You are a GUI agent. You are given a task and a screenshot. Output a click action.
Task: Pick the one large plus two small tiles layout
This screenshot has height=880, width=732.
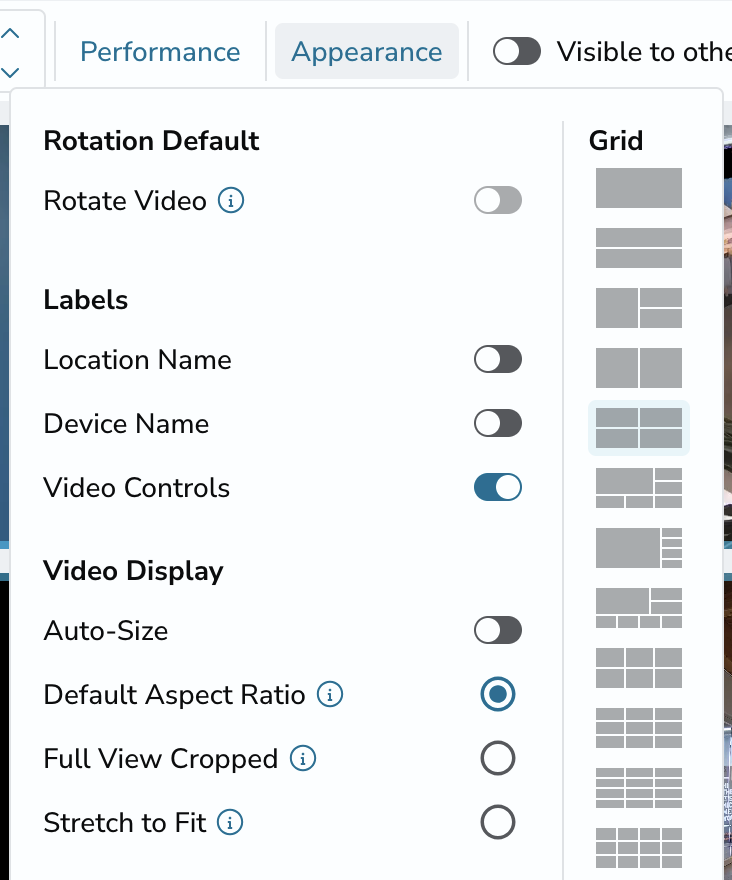[x=639, y=308]
